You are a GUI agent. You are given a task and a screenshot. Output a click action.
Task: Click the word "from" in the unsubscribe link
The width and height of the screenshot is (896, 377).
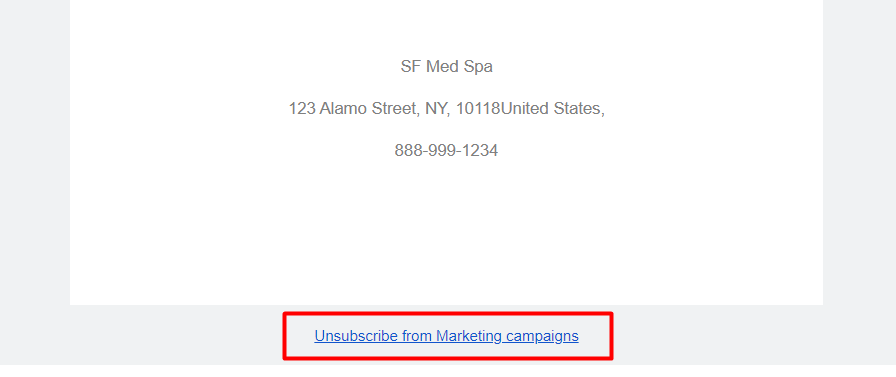point(417,336)
